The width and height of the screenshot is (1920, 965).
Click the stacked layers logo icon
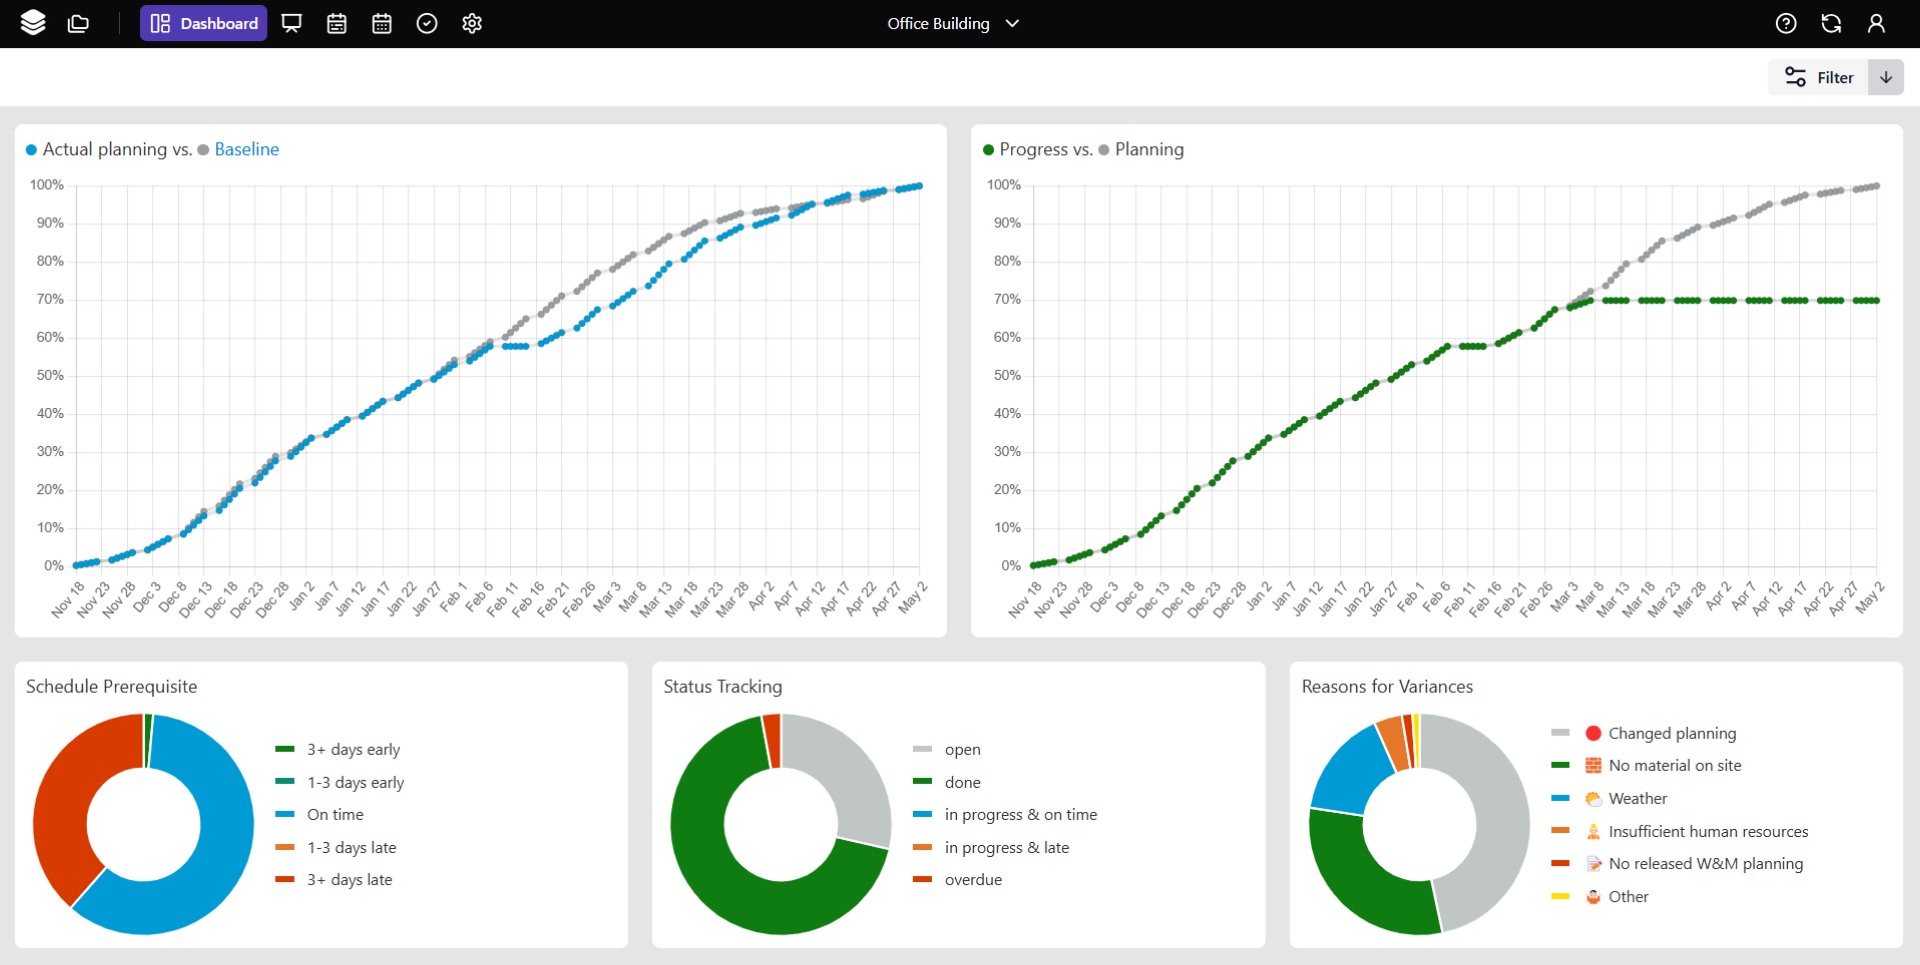[x=33, y=23]
